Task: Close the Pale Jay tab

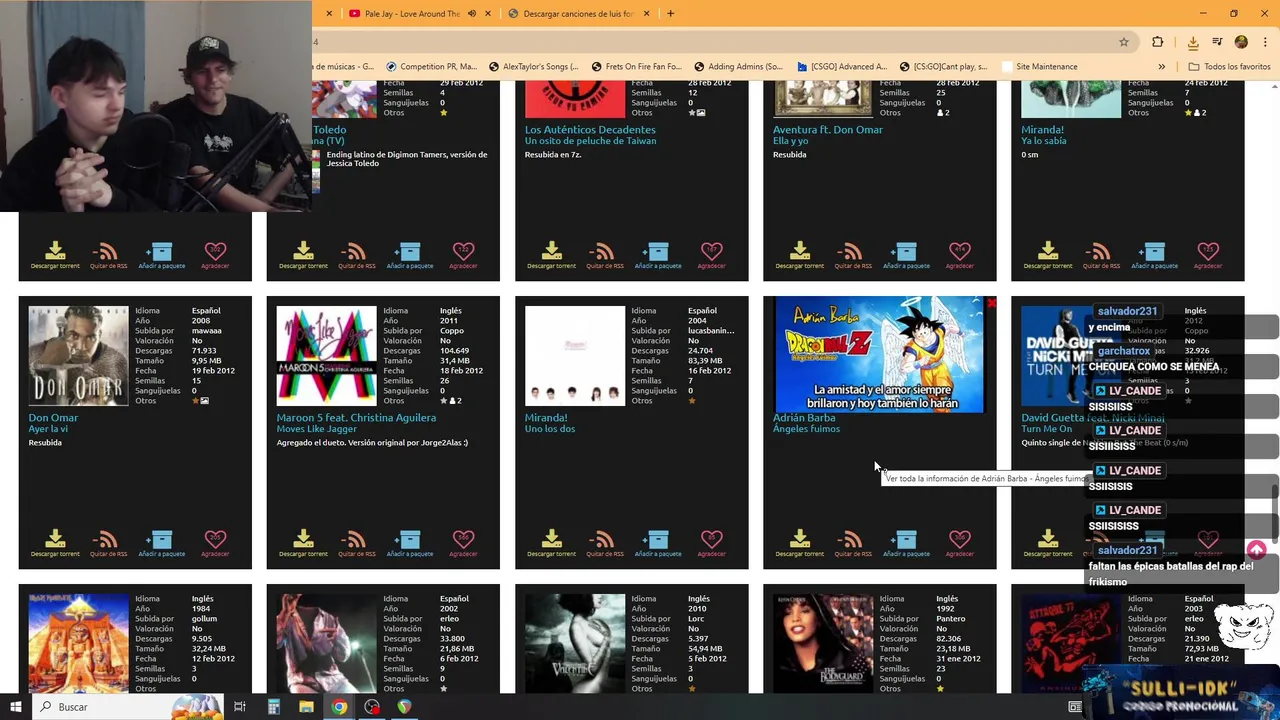Action: (488, 14)
